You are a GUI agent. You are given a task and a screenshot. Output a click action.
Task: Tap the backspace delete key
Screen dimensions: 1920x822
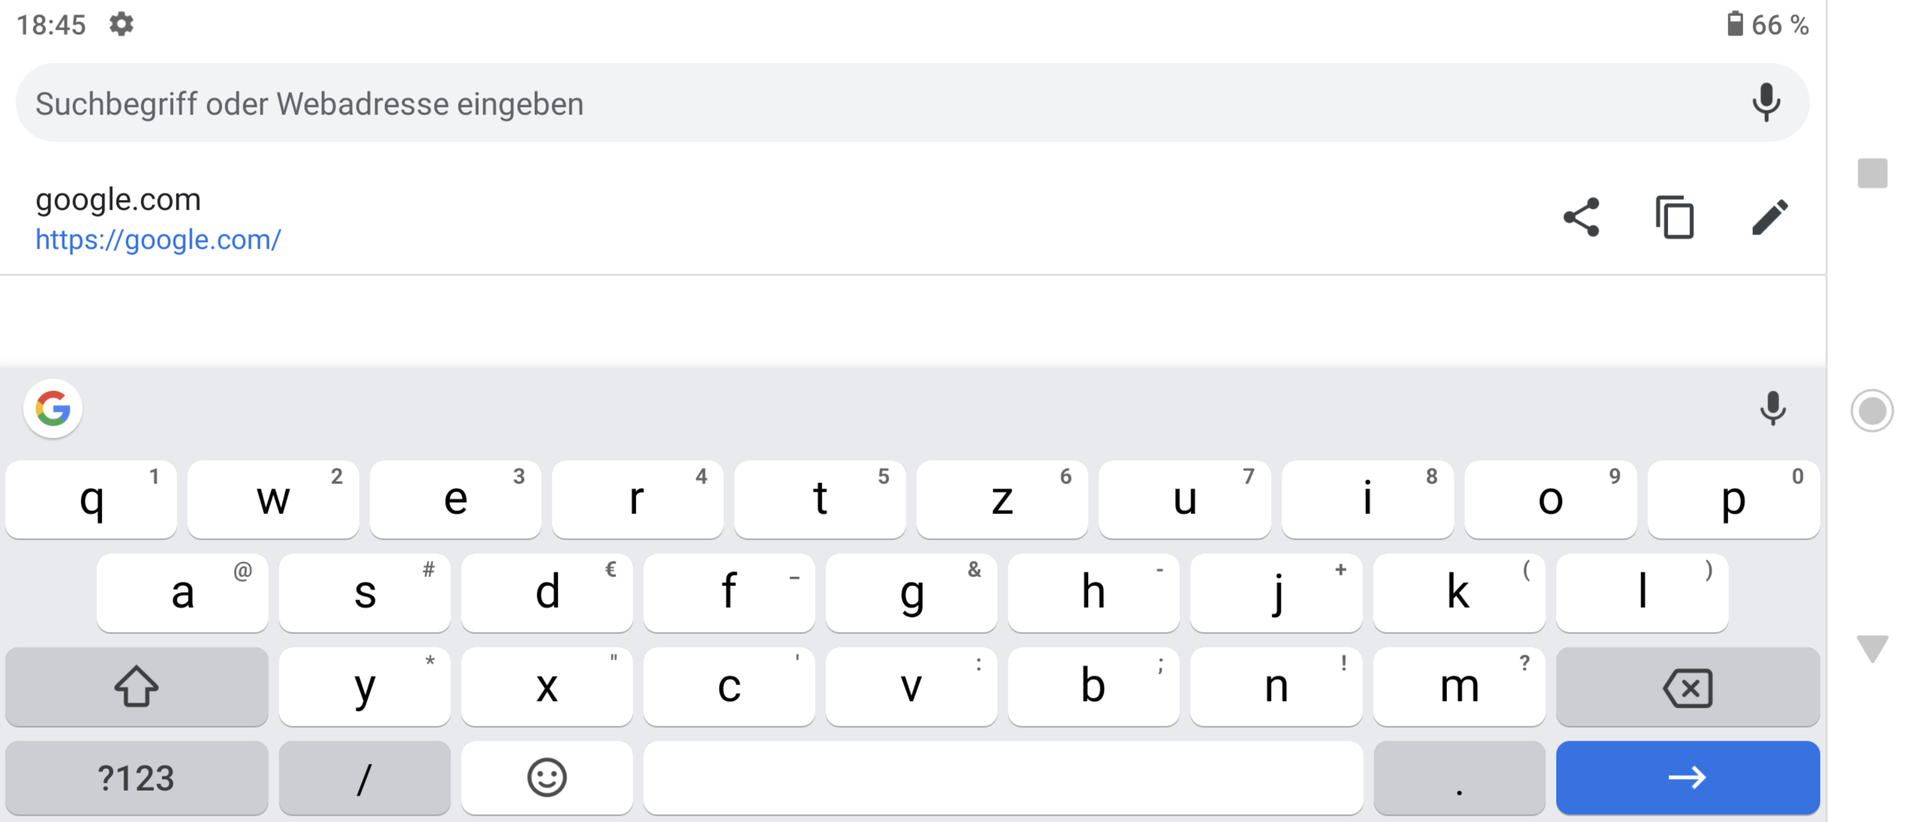(1687, 686)
